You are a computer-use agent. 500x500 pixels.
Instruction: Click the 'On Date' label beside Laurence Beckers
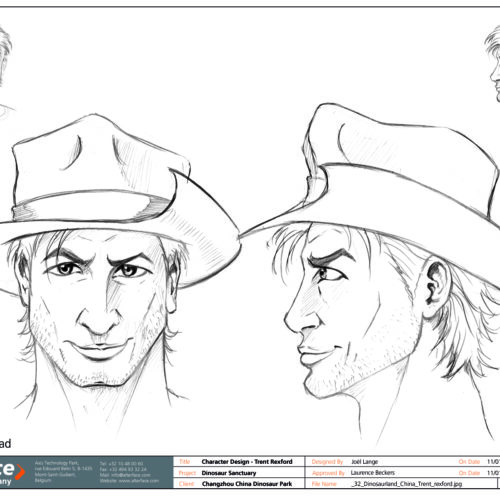[x=469, y=473]
